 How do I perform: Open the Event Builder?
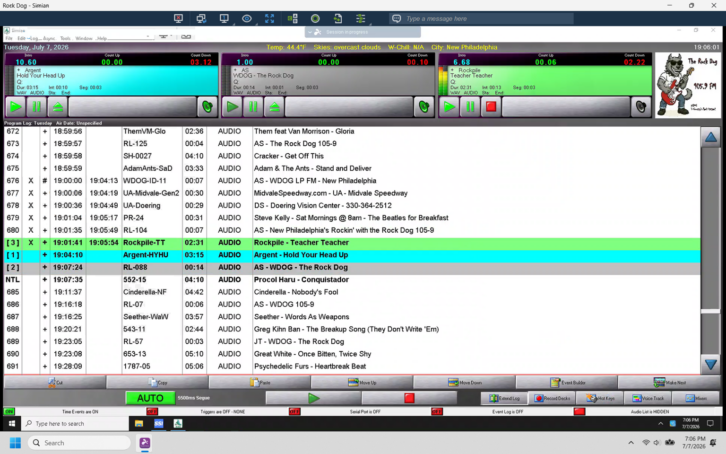pos(567,383)
